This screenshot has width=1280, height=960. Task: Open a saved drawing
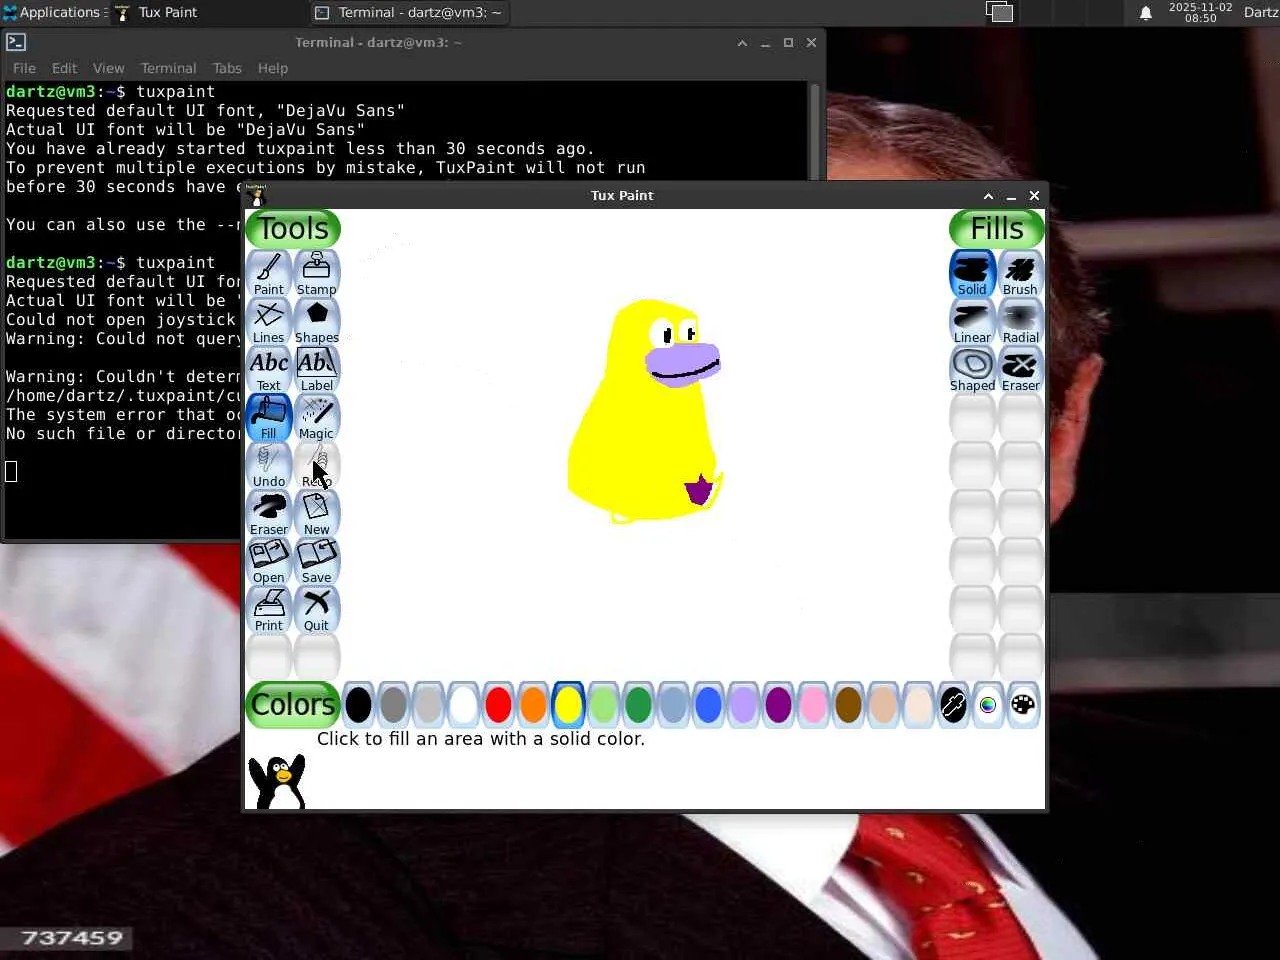coord(269,562)
